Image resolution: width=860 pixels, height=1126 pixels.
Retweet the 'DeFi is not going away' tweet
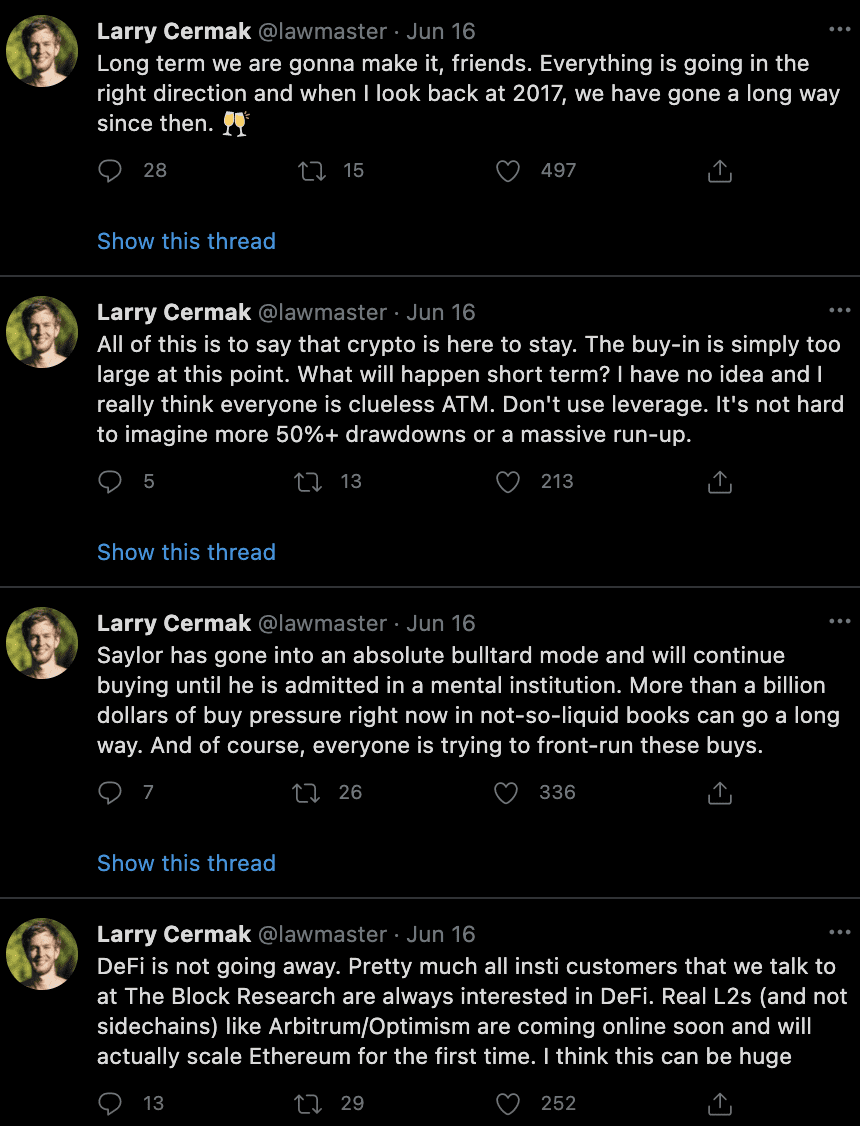308,1104
